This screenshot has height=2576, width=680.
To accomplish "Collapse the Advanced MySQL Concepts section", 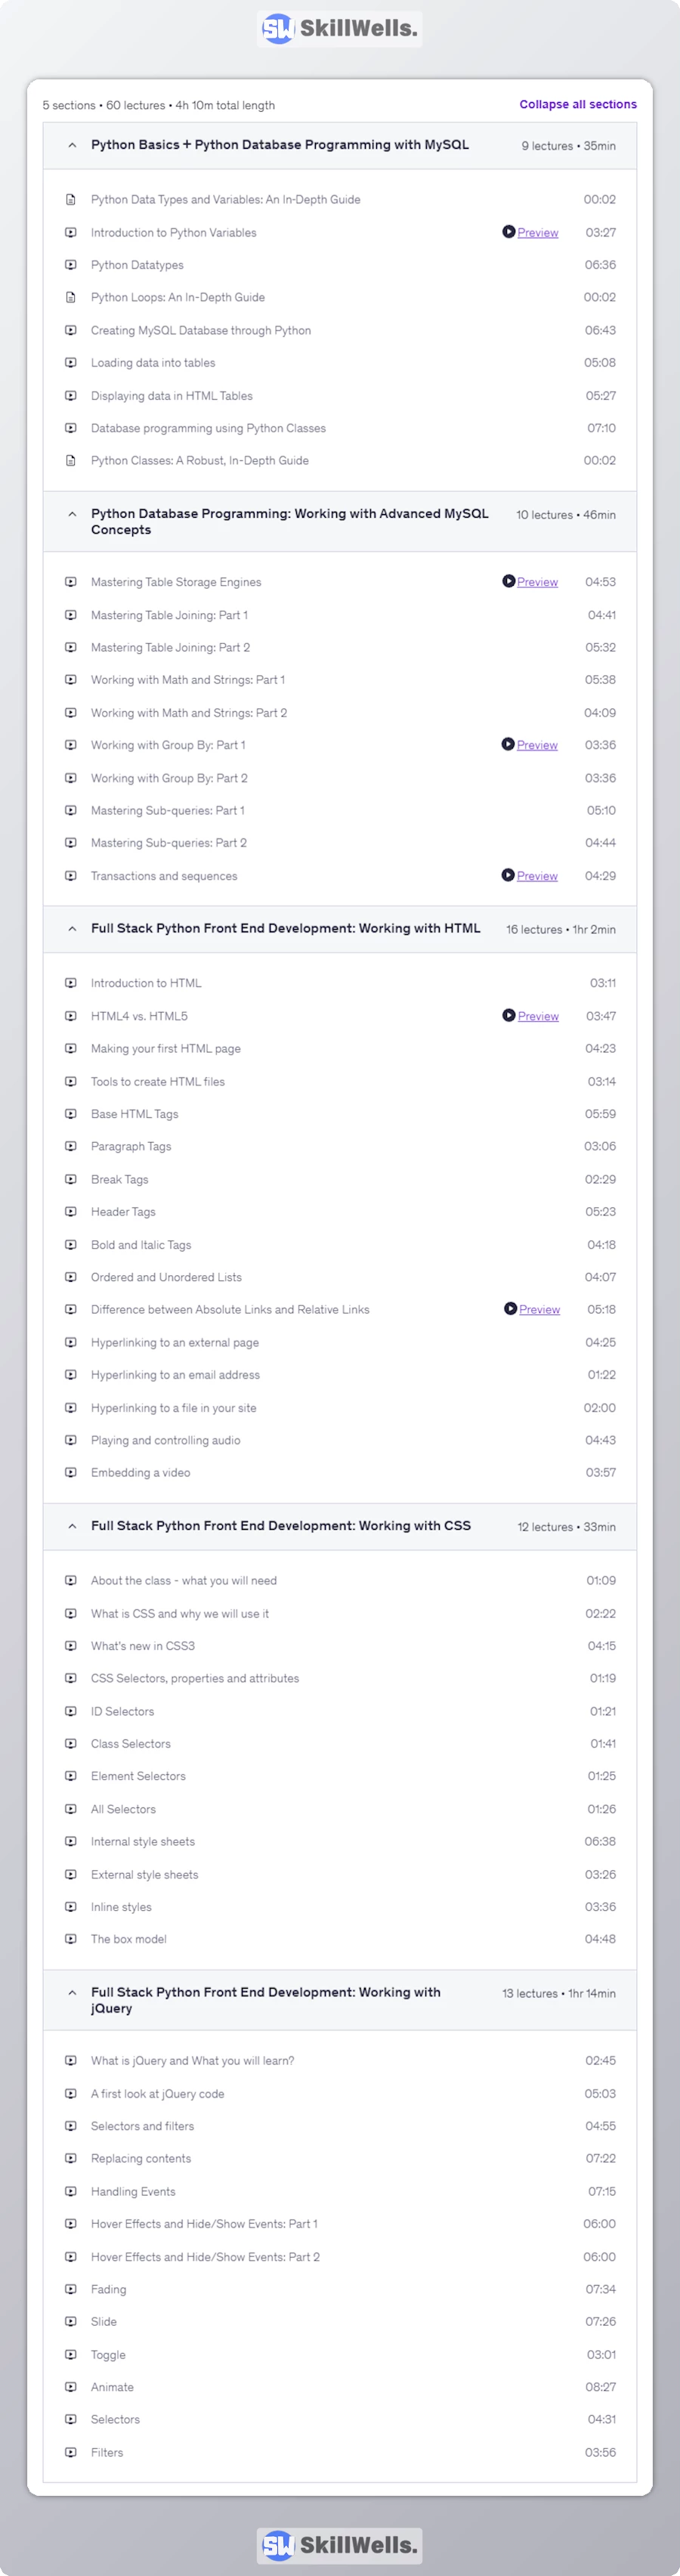I will coord(72,514).
